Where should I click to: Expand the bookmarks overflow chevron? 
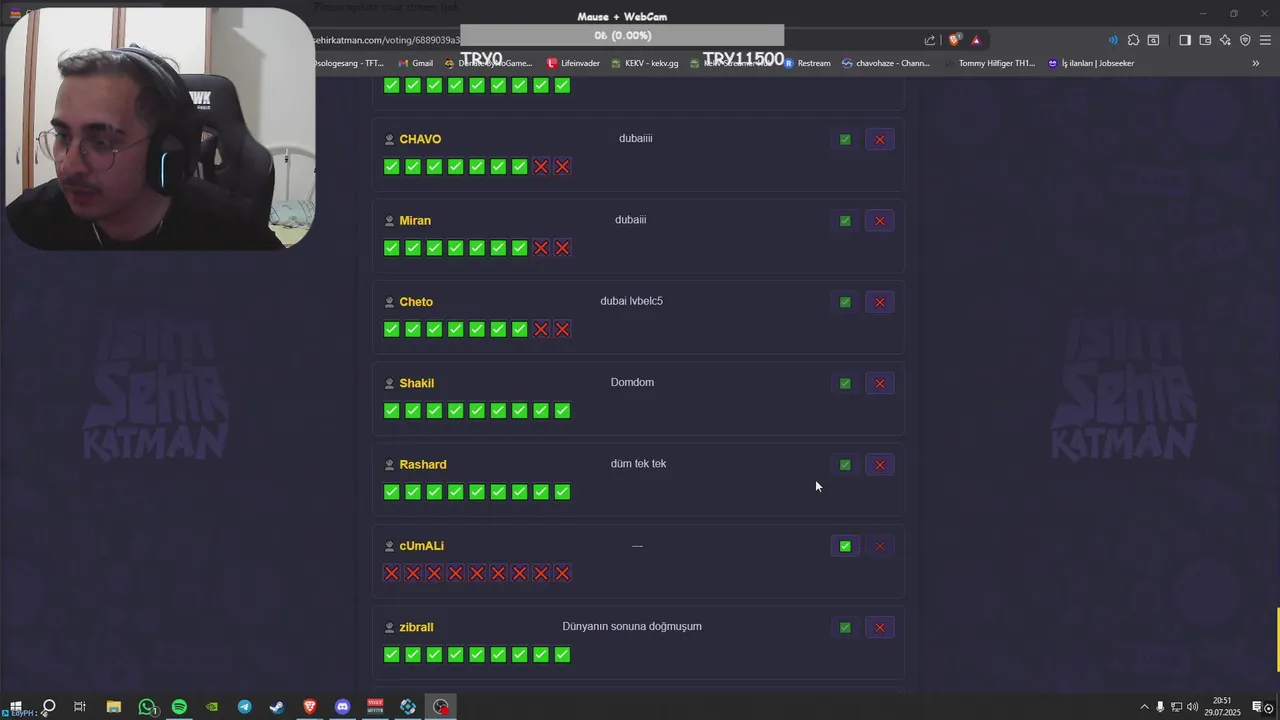[1256, 63]
